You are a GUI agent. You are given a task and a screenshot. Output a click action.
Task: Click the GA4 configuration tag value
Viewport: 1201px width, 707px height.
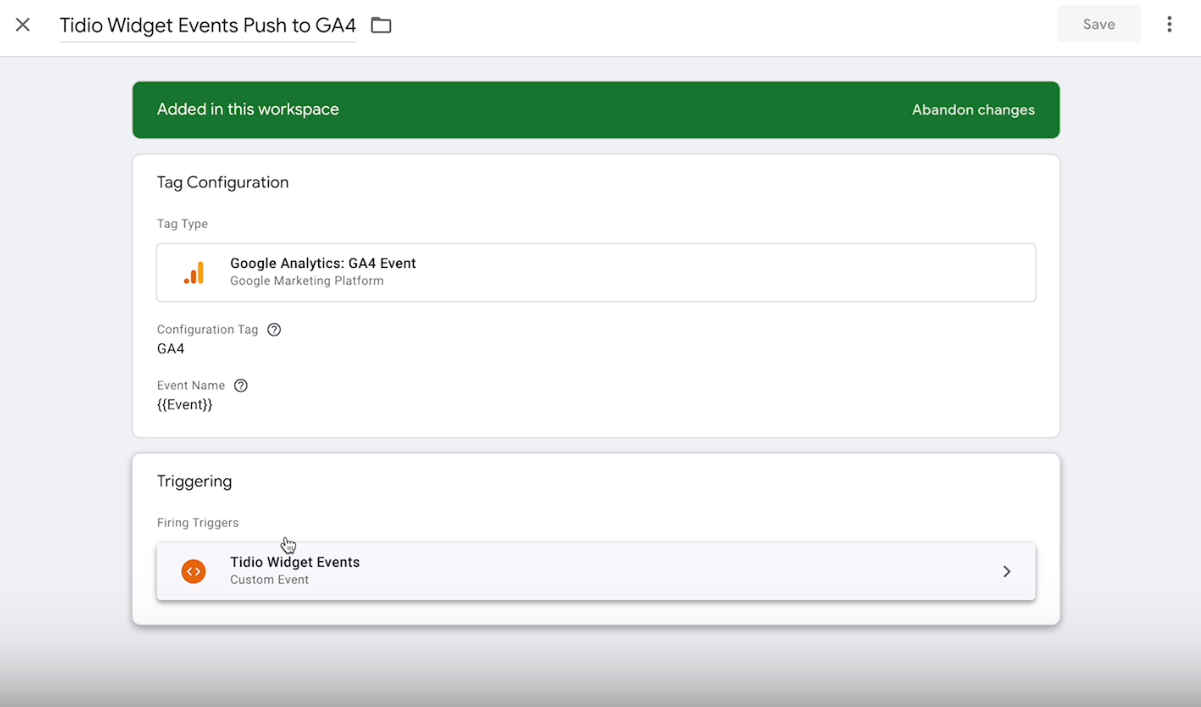click(x=171, y=349)
